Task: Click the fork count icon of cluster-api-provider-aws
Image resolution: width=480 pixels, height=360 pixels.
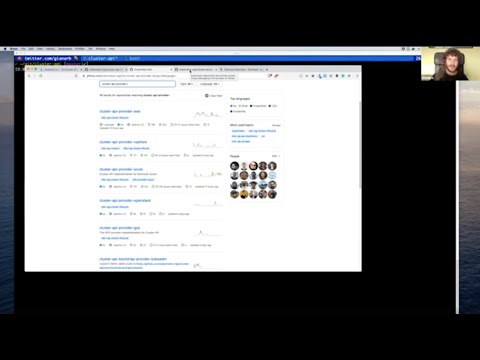Action: (149, 125)
